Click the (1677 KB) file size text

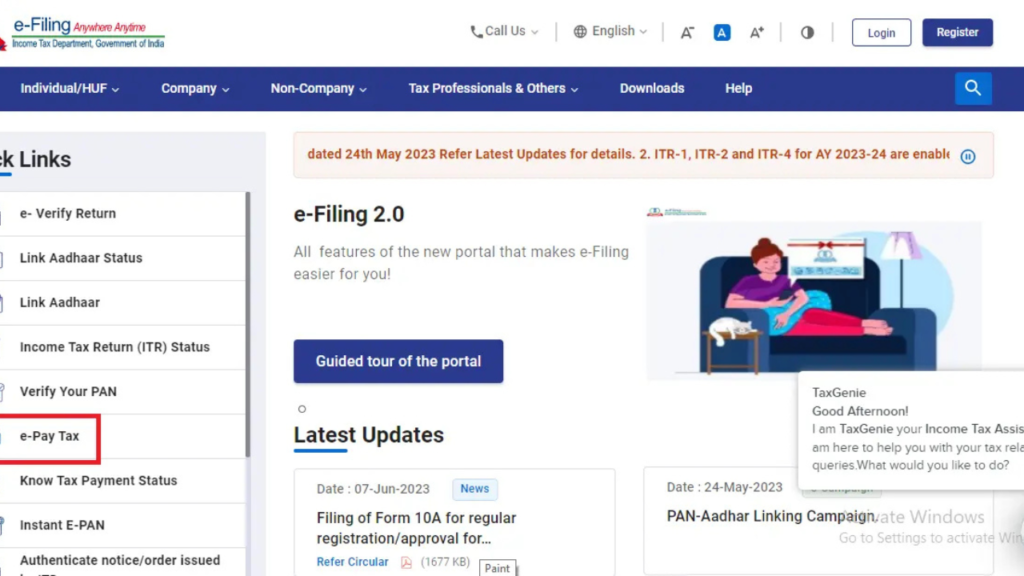coord(445,562)
